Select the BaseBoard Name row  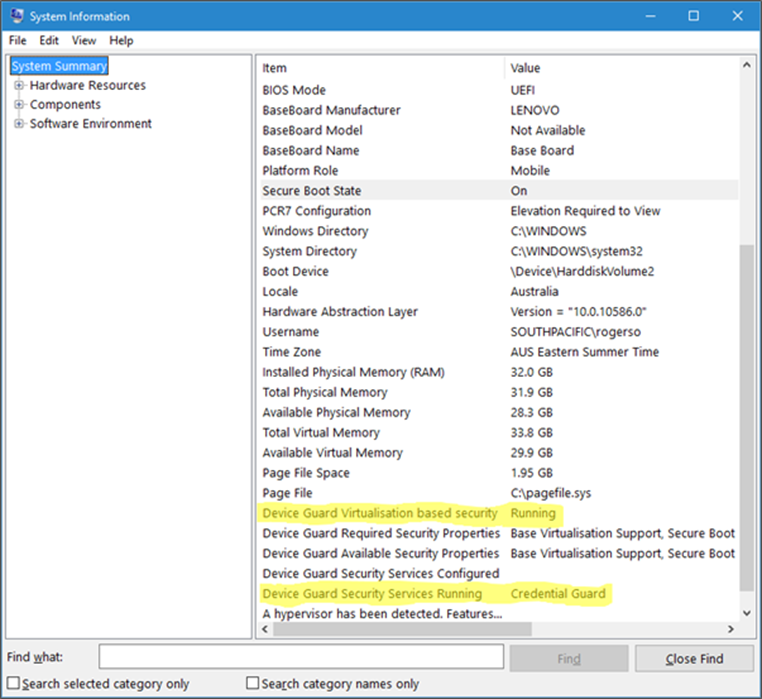point(499,151)
